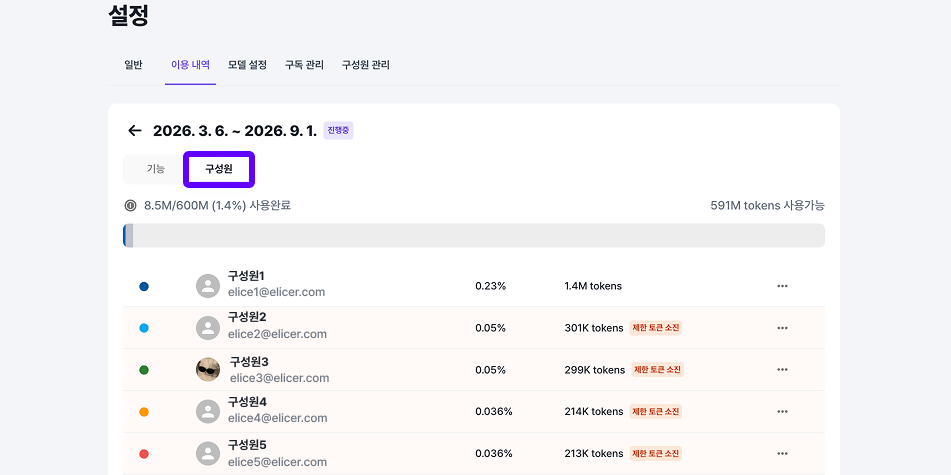
Task: Select the 이용 내역 tab
Action: 190,65
